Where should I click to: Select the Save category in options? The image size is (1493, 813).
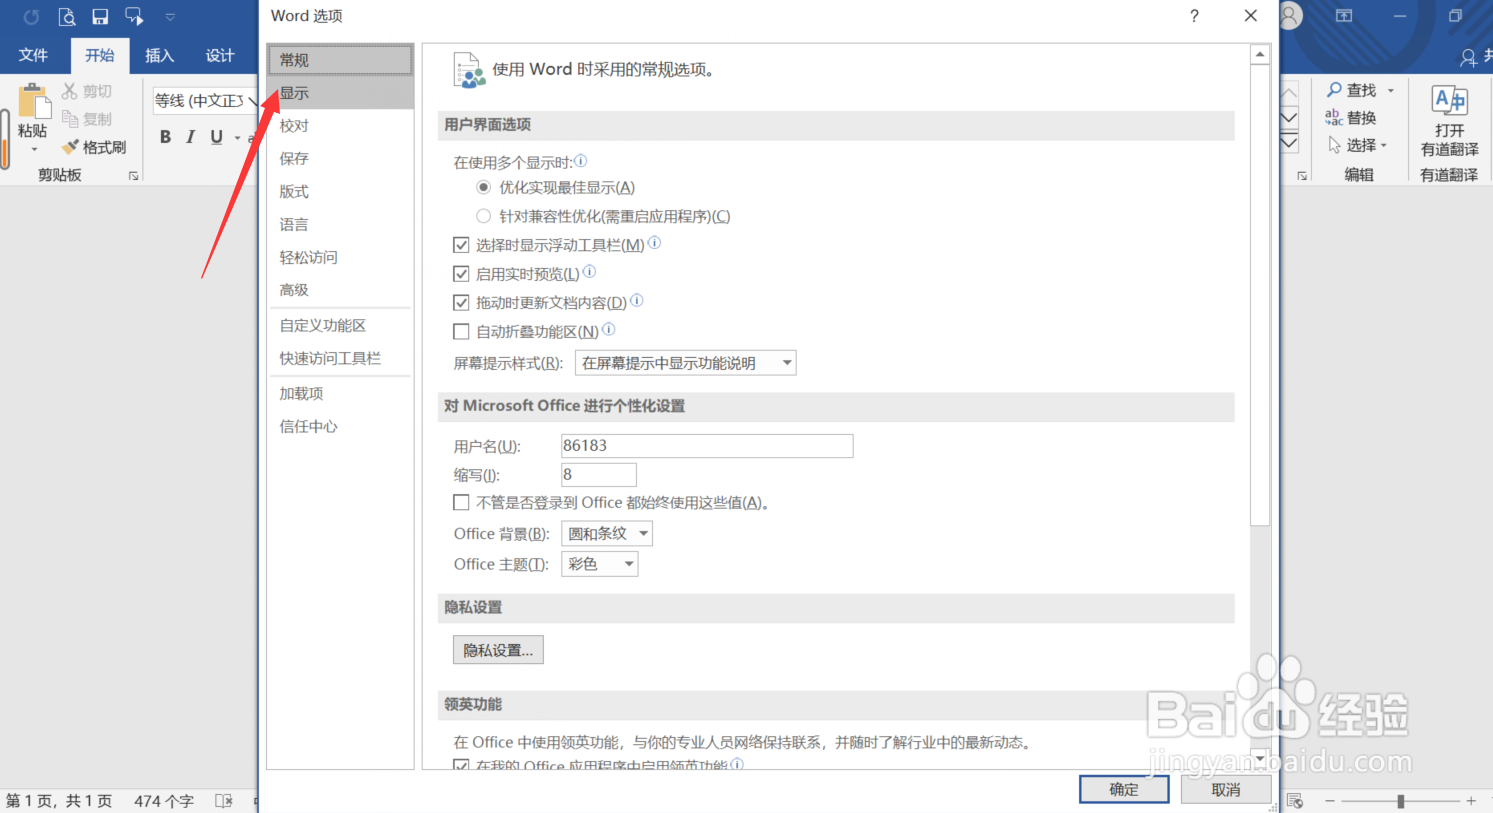340,159
